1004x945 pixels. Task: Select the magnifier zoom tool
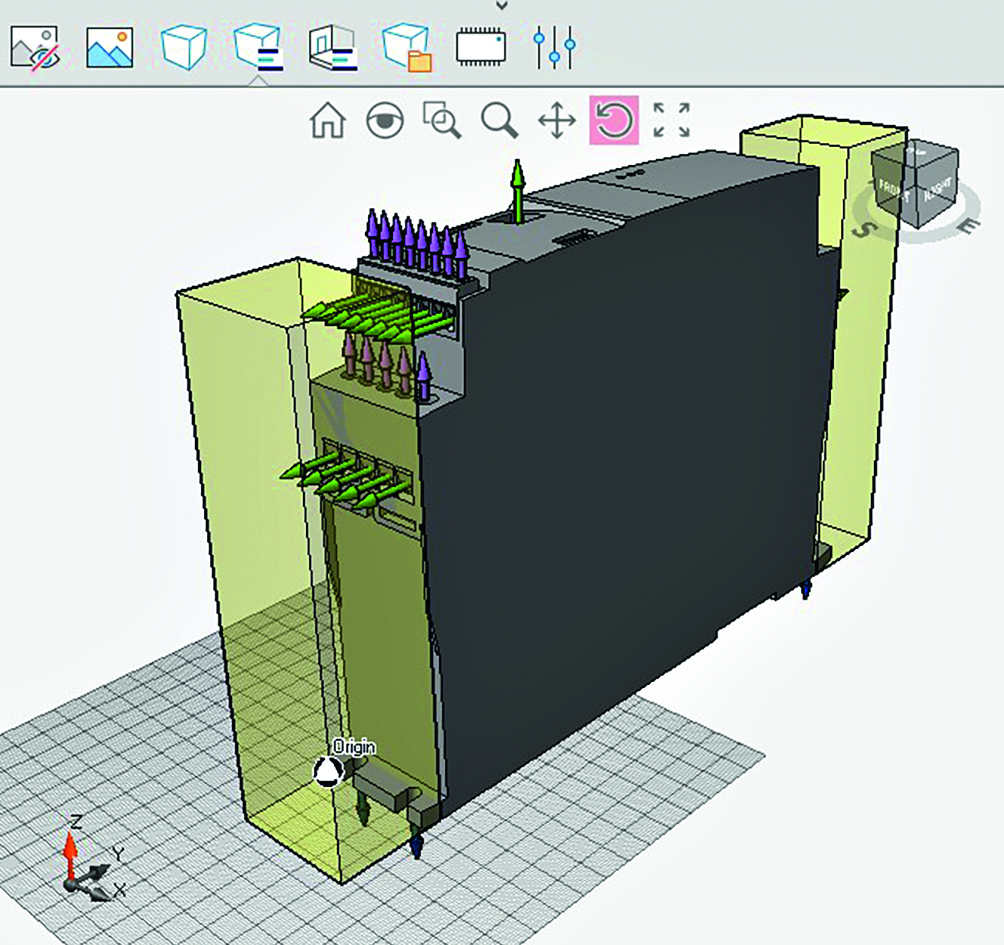pyautogui.click(x=498, y=121)
